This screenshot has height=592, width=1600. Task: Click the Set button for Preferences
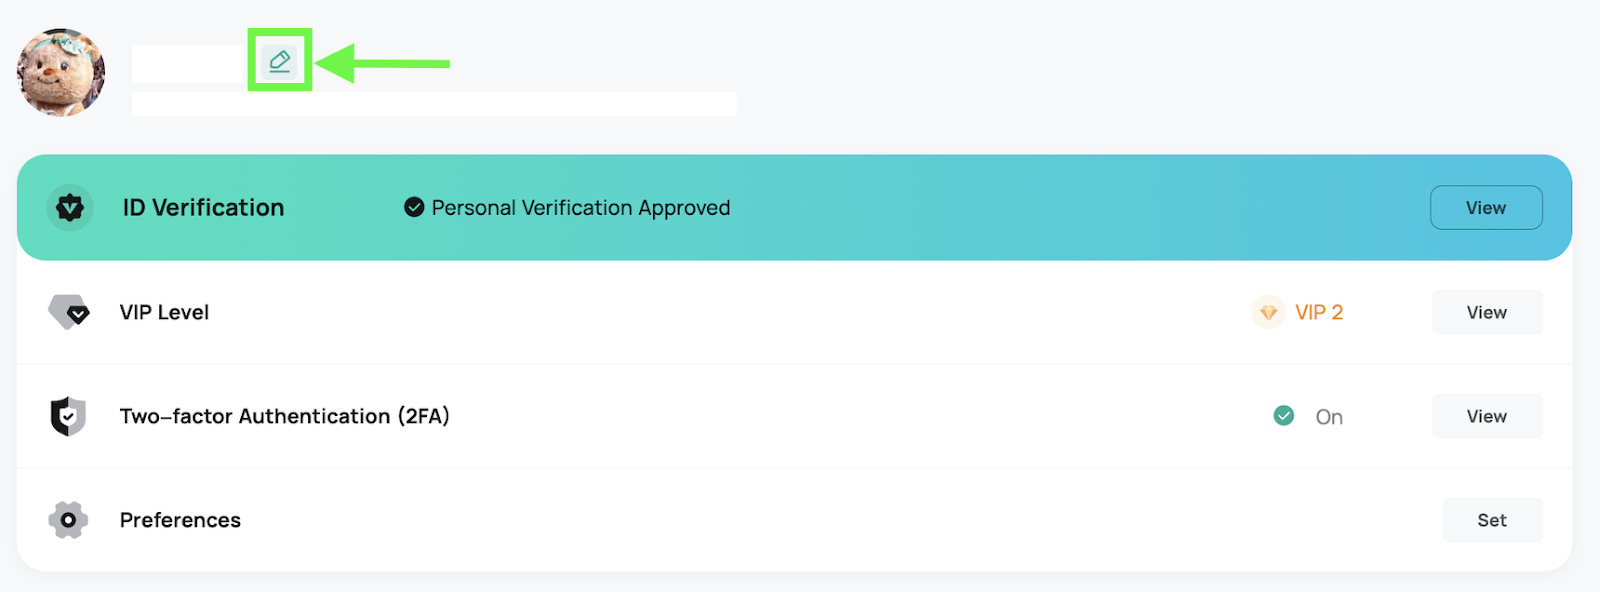1492,520
